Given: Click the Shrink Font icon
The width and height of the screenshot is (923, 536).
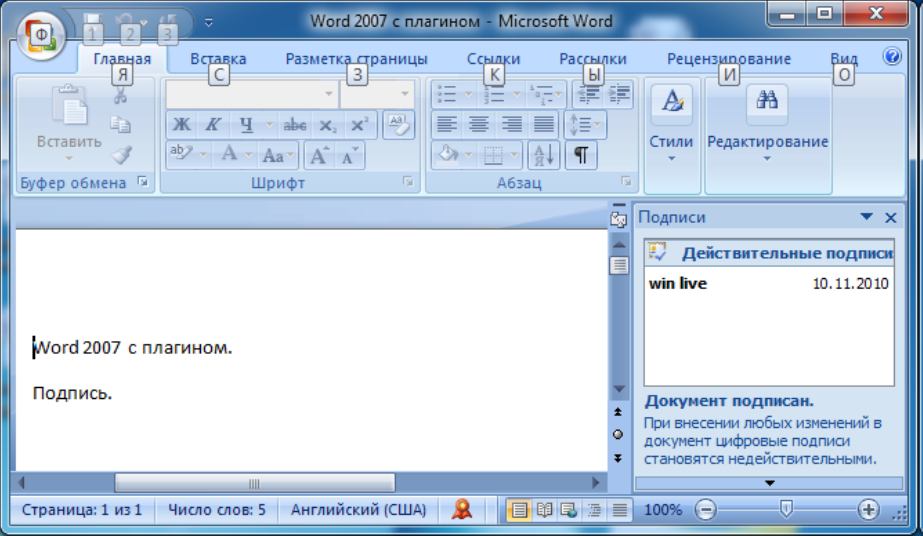Looking at the screenshot, I should click(x=349, y=155).
